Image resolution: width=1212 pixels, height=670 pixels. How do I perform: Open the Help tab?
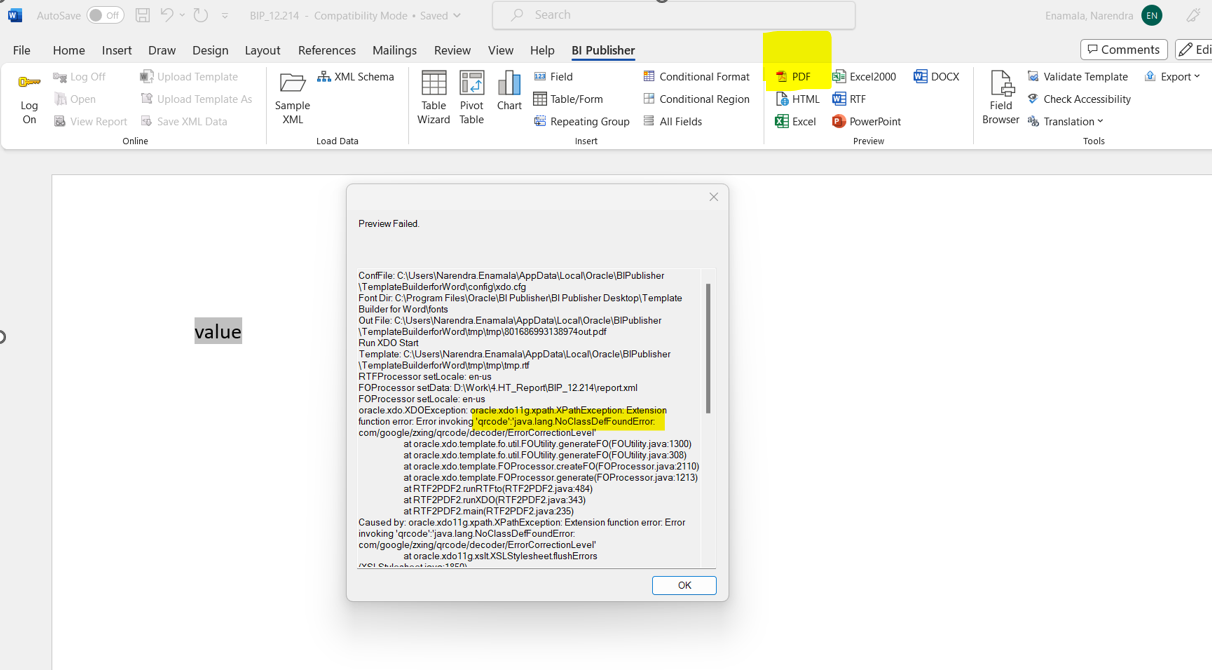point(542,50)
